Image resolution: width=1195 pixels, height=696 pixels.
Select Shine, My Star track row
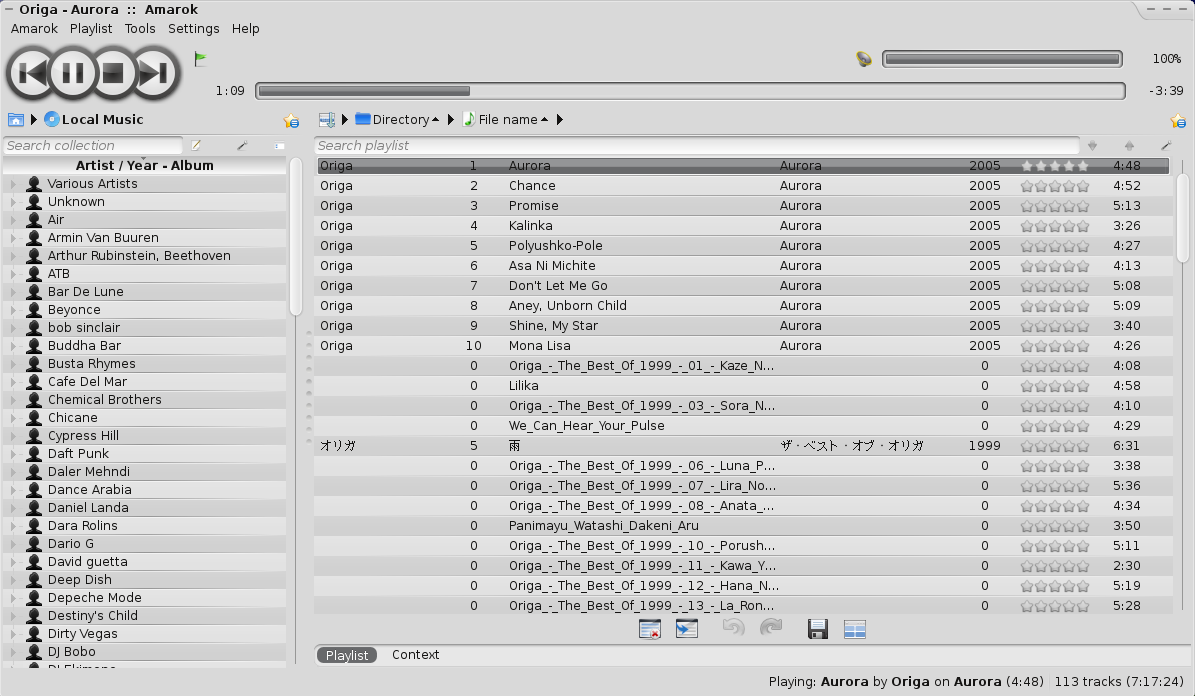click(x=742, y=326)
